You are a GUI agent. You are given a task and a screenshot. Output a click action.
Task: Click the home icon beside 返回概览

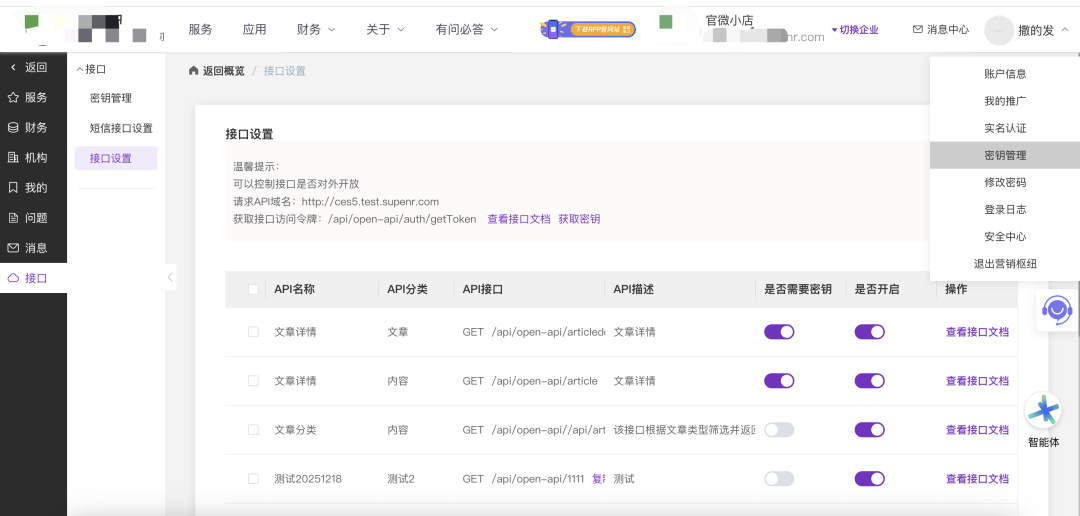tap(193, 71)
